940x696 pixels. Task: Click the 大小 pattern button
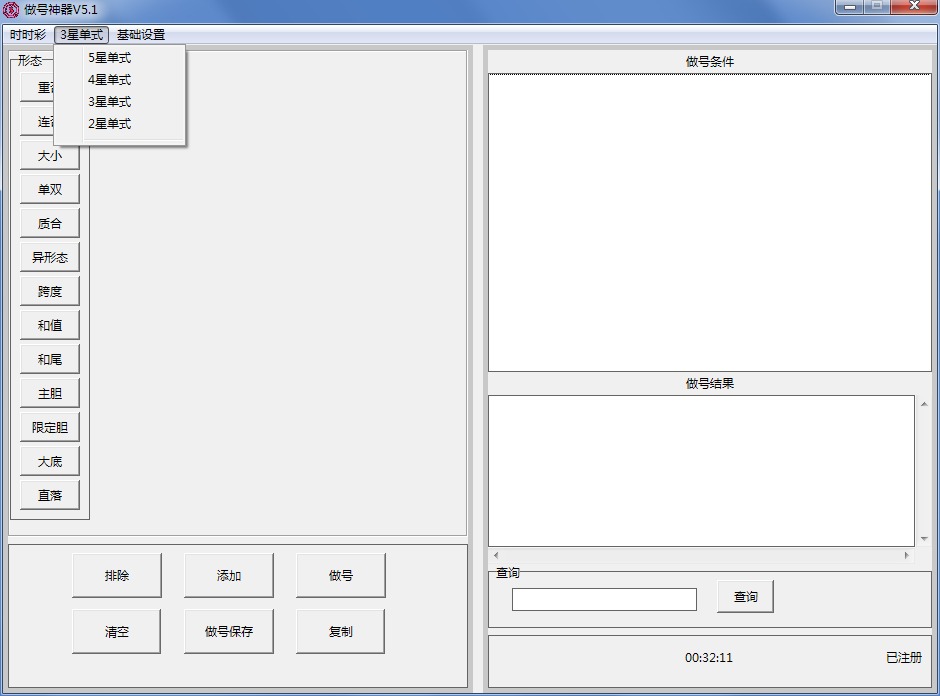pyautogui.click(x=50, y=156)
